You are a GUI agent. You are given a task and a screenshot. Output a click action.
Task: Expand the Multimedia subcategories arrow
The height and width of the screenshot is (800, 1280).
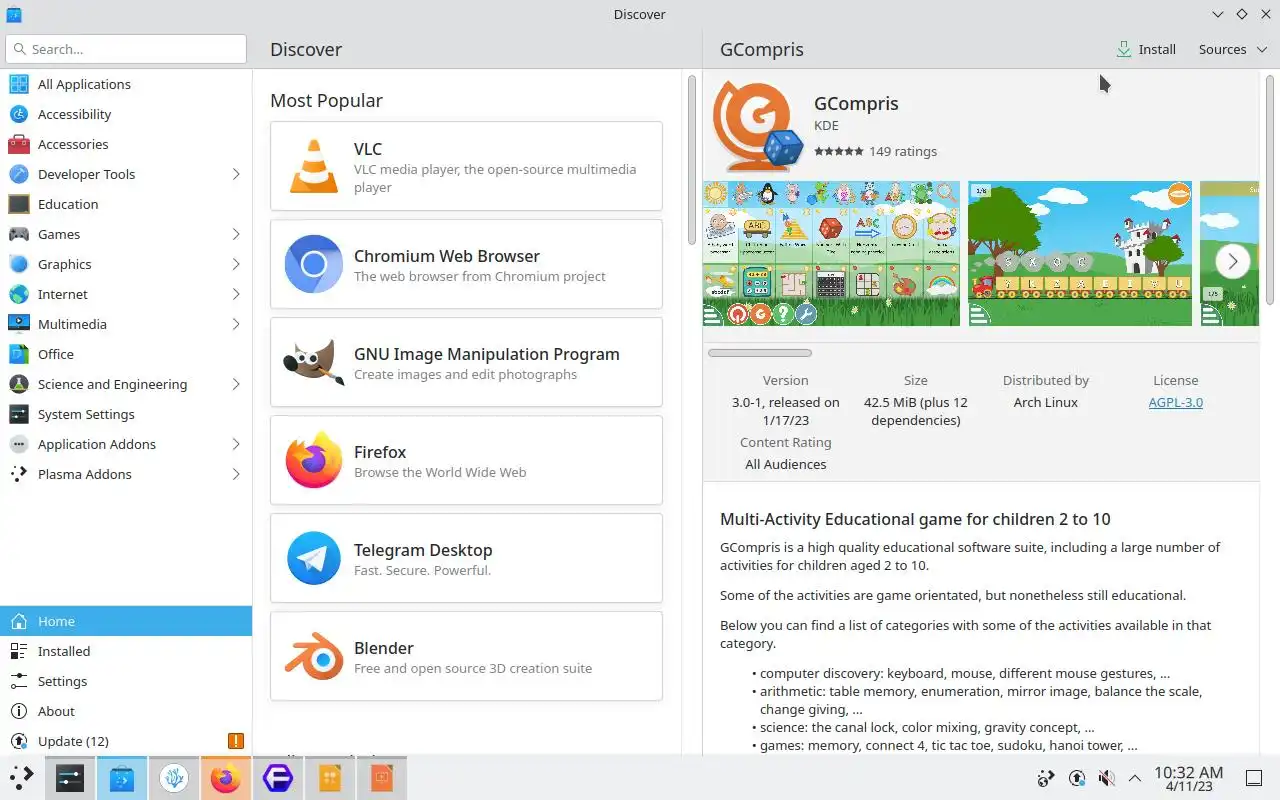236,324
